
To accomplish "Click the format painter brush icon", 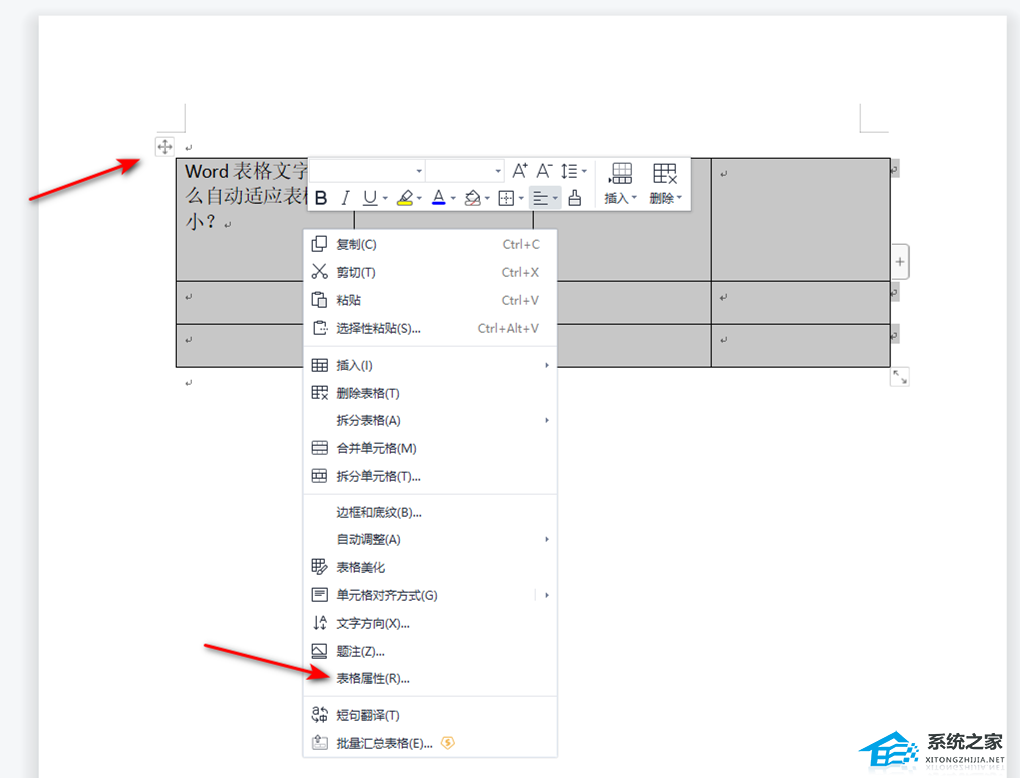I will (574, 198).
